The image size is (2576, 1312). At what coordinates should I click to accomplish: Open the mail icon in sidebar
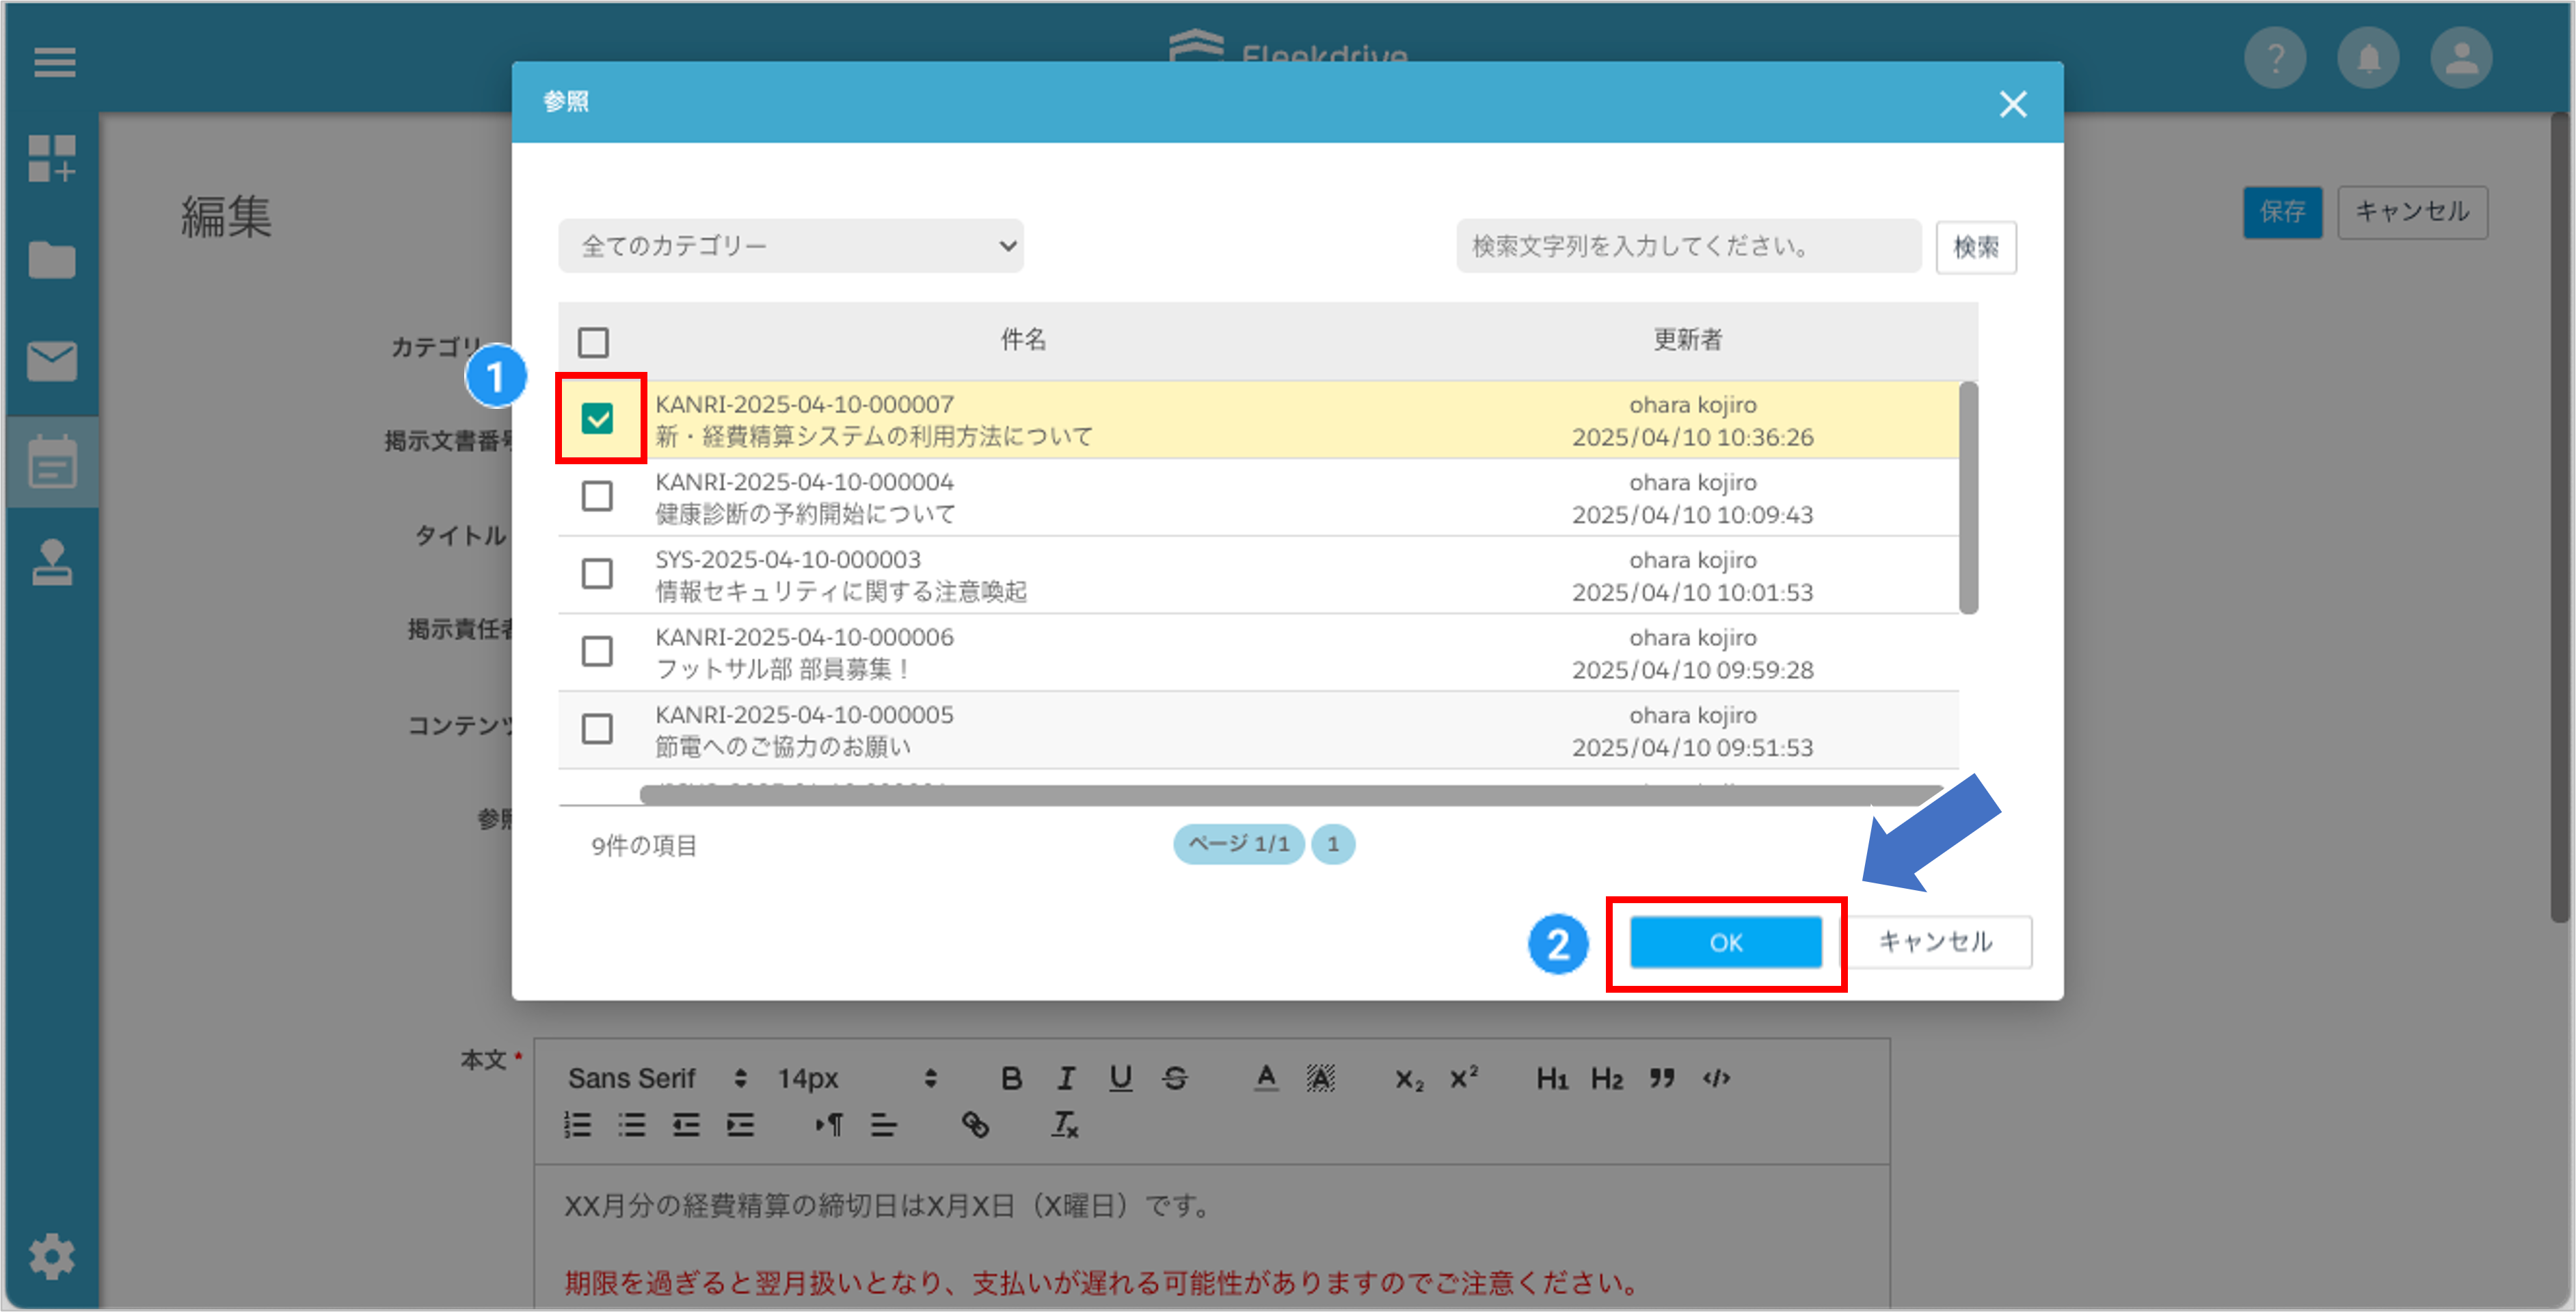tap(52, 361)
